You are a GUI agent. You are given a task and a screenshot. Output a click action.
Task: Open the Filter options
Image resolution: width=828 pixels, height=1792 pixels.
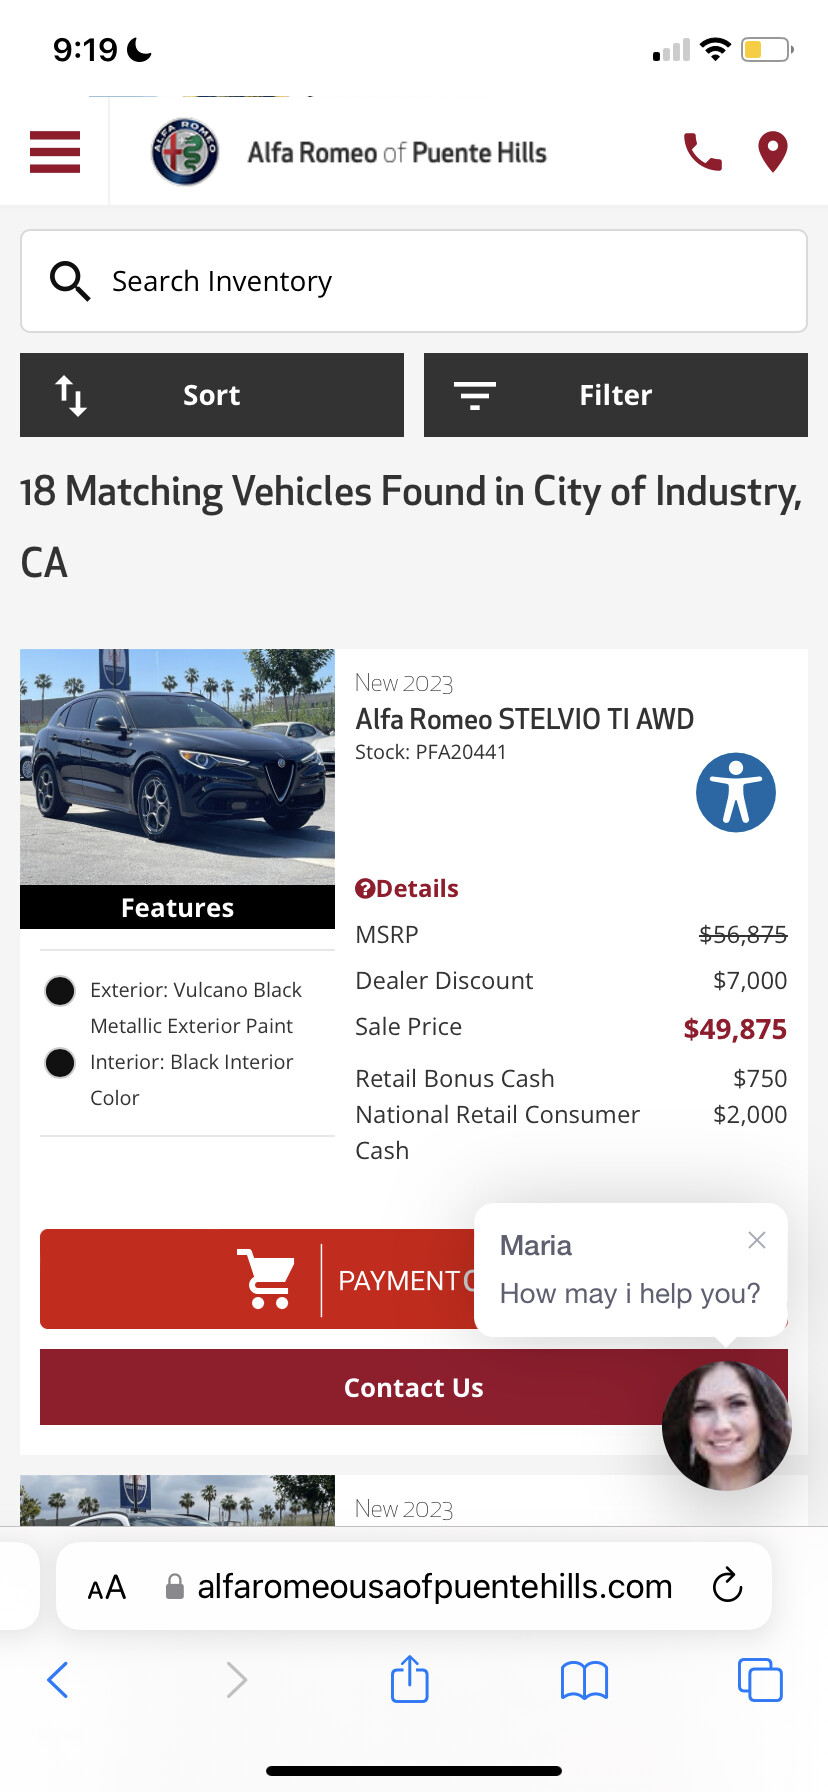[x=616, y=395]
